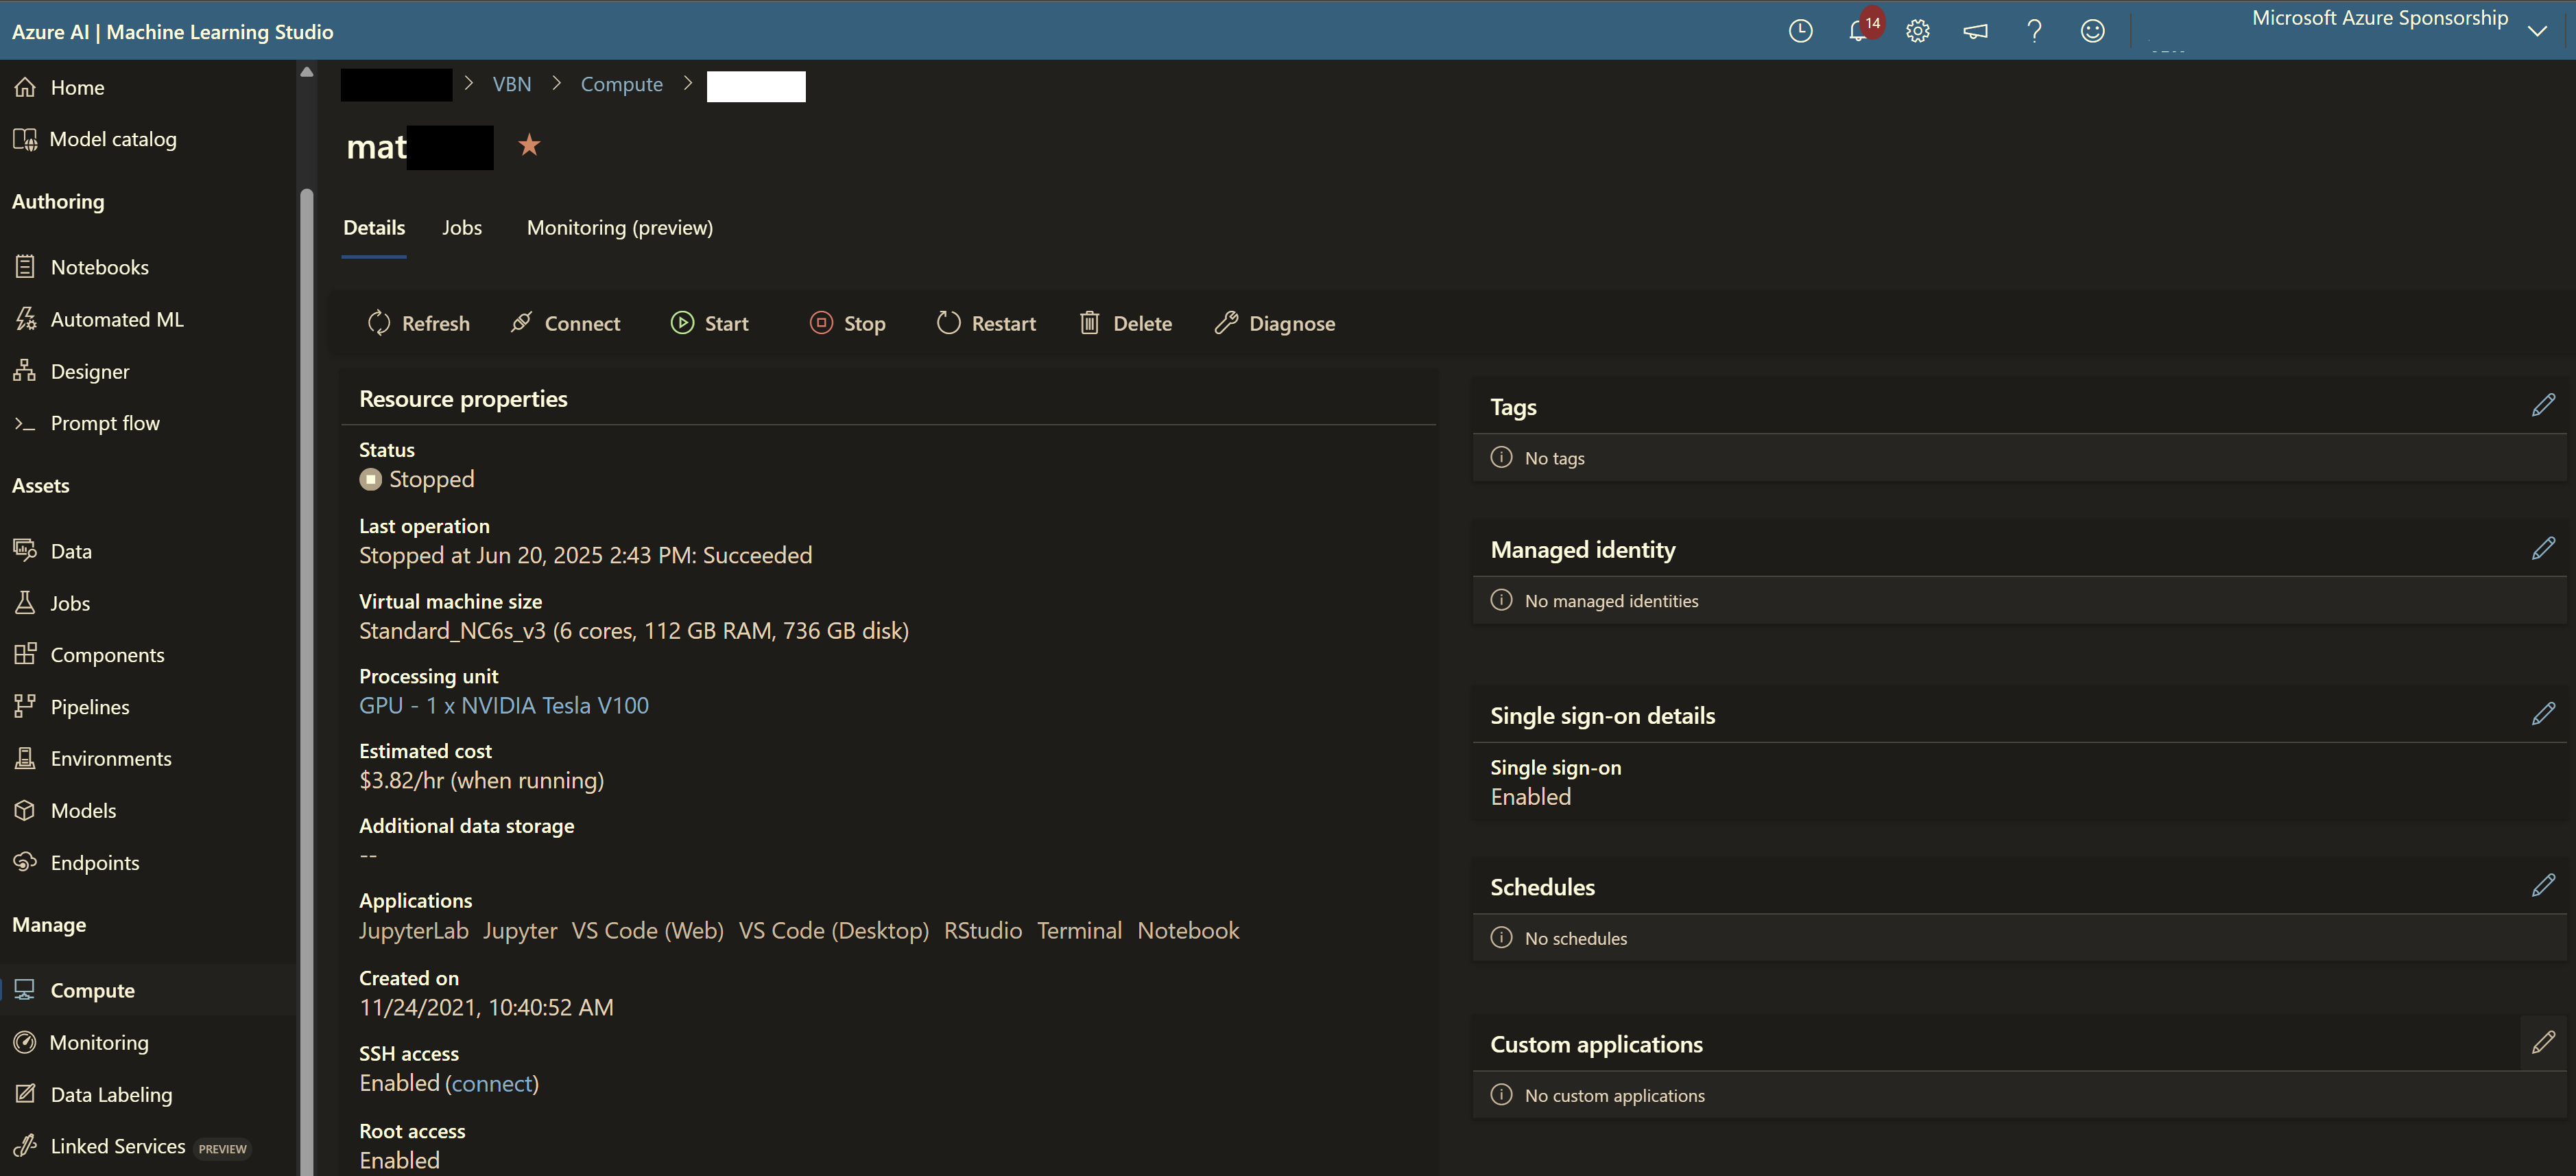Click the Azure AI Machine Learning Studio title
The height and width of the screenshot is (1176, 2576).
click(172, 32)
